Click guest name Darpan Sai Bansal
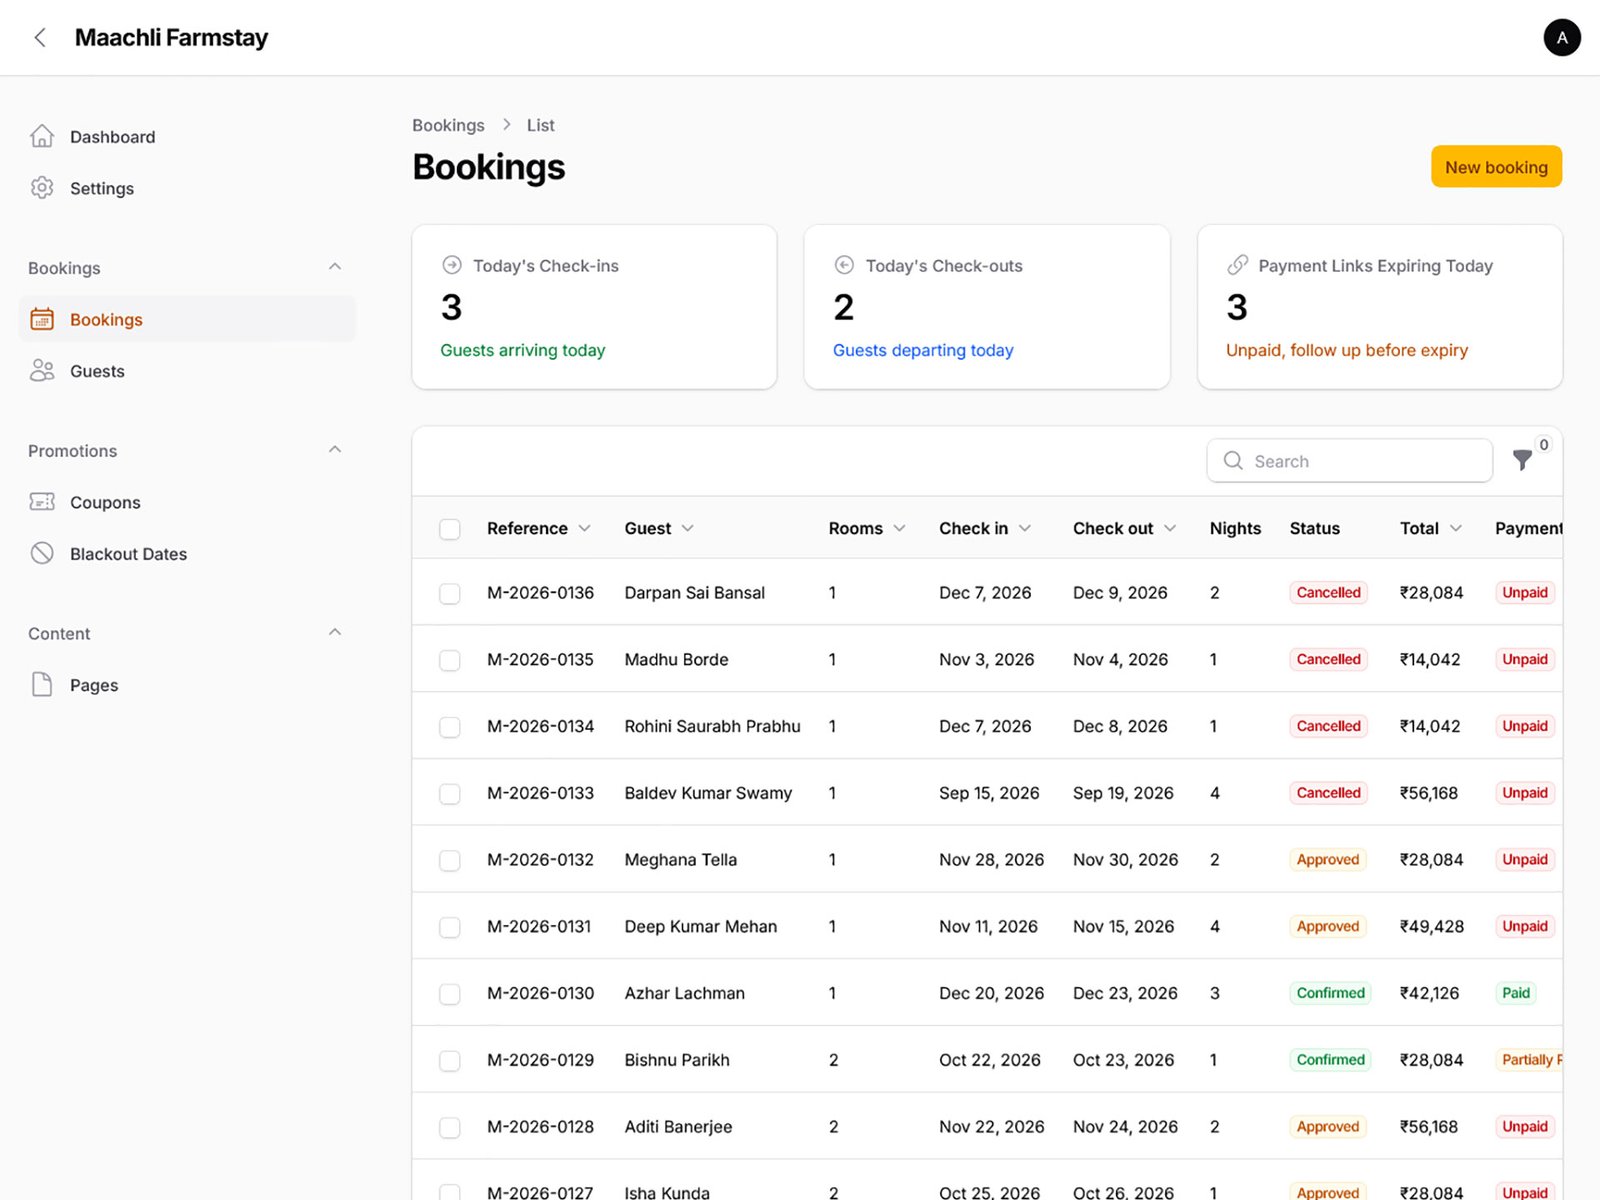Image resolution: width=1600 pixels, height=1200 pixels. pyautogui.click(x=694, y=592)
